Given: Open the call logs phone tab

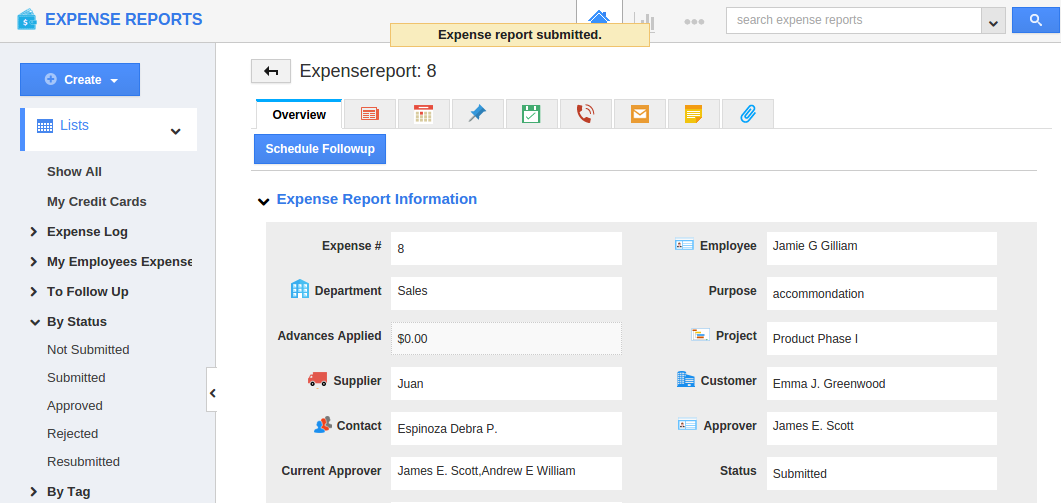Looking at the screenshot, I should point(585,115).
